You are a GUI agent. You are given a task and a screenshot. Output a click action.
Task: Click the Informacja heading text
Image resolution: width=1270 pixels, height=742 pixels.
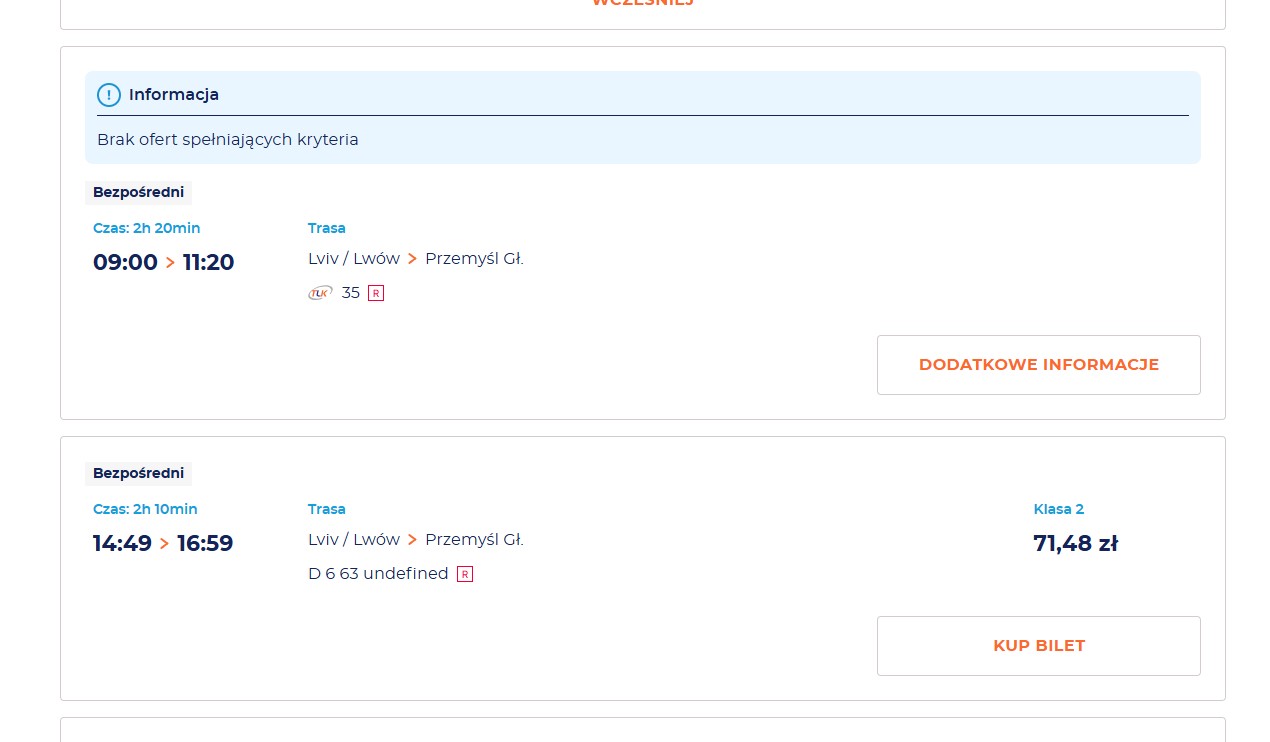[174, 95]
